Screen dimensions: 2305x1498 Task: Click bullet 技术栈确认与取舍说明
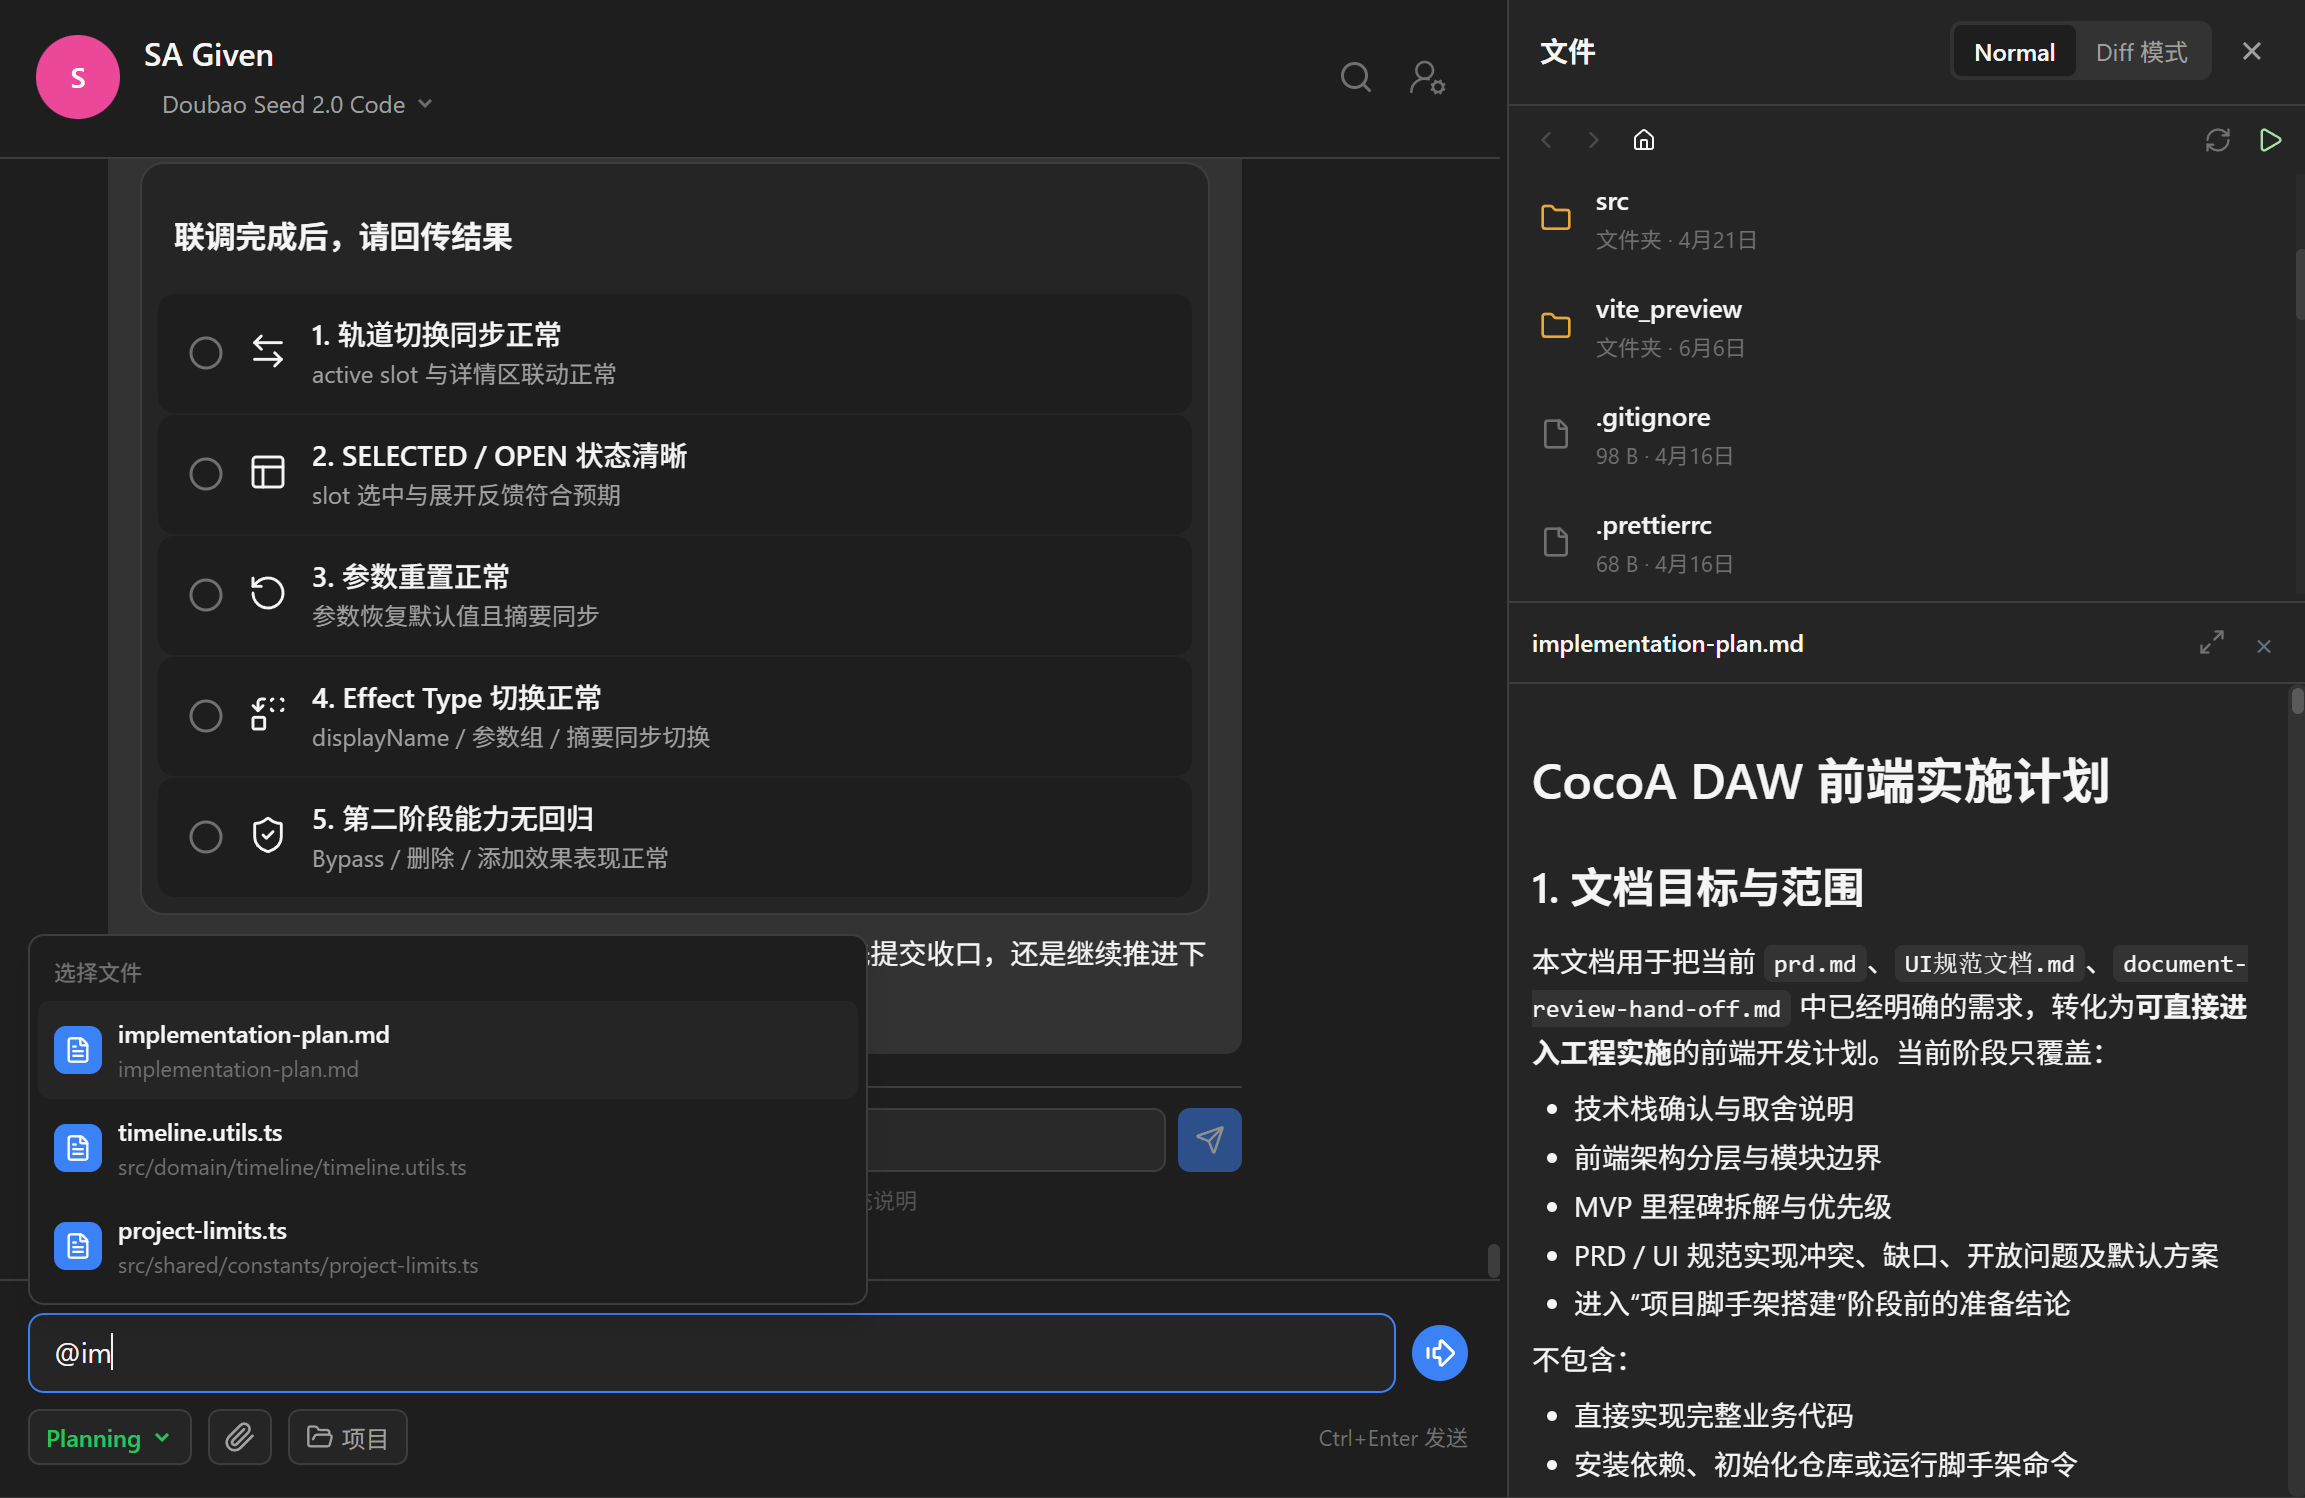point(1713,1108)
